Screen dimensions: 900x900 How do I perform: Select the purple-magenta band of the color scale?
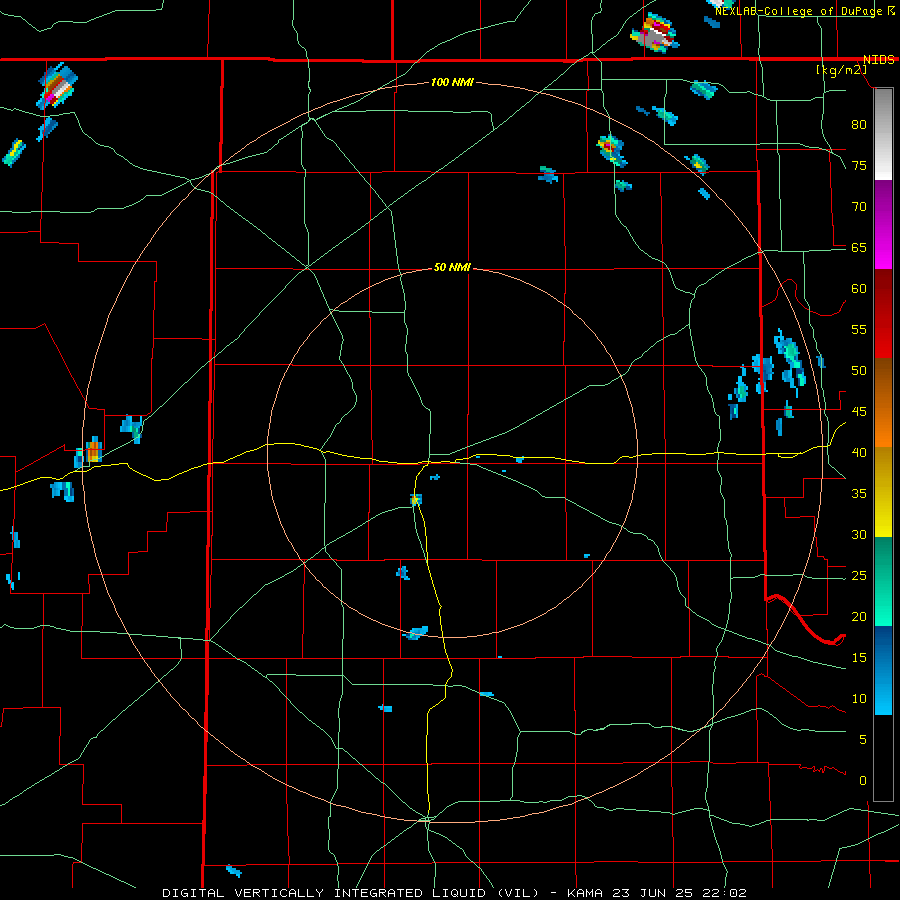[883, 225]
